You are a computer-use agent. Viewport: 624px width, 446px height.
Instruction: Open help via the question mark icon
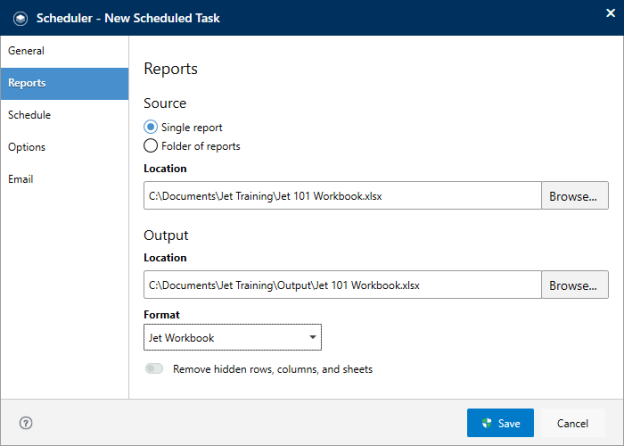[x=26, y=423]
